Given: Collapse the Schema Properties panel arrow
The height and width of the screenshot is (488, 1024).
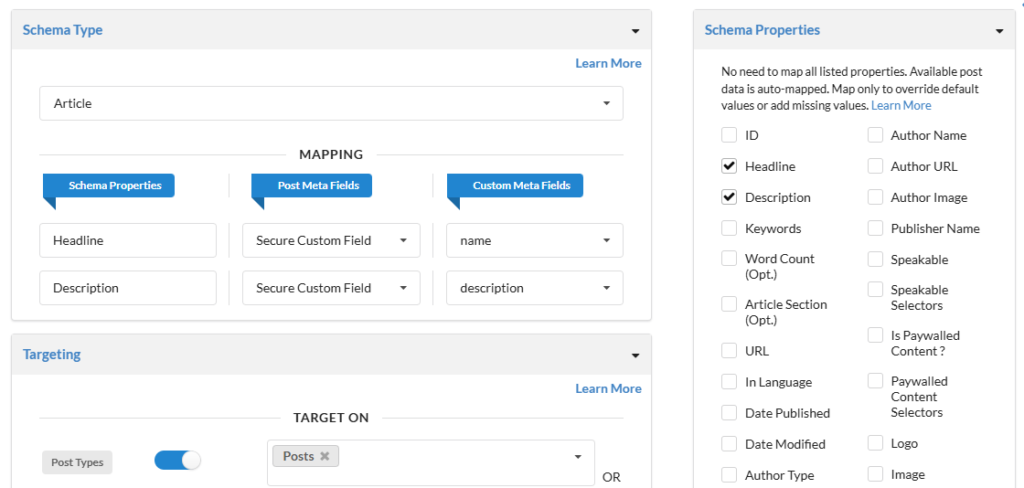Looking at the screenshot, I should coord(998,31).
